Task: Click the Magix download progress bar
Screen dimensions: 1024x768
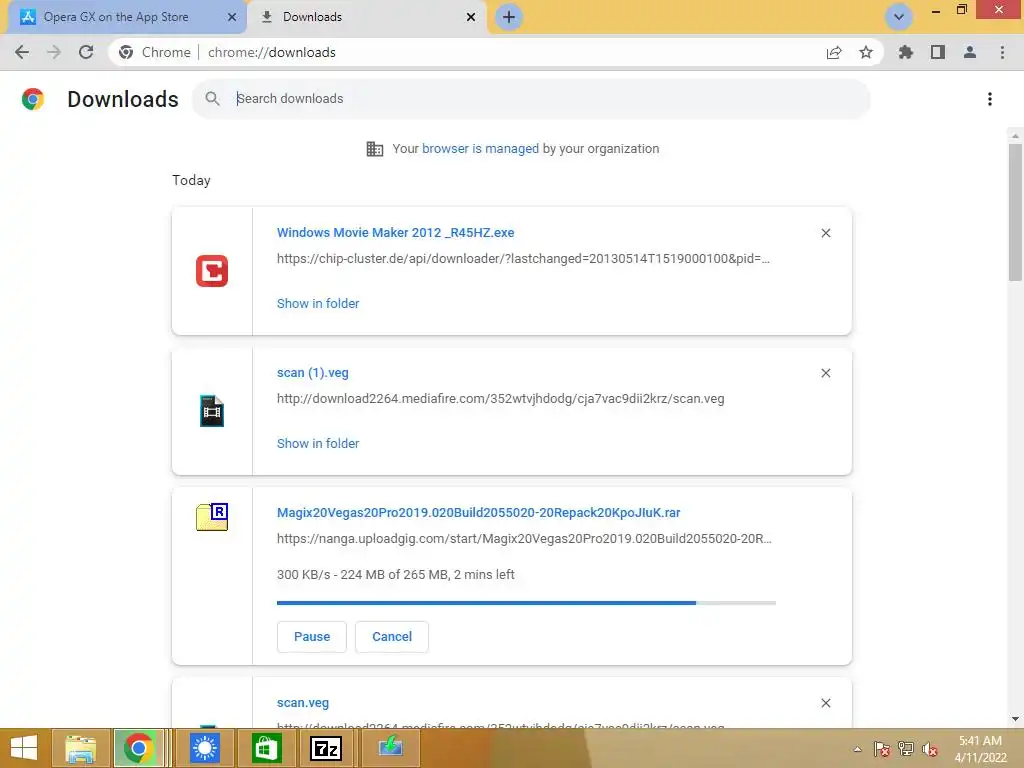Action: (x=526, y=603)
